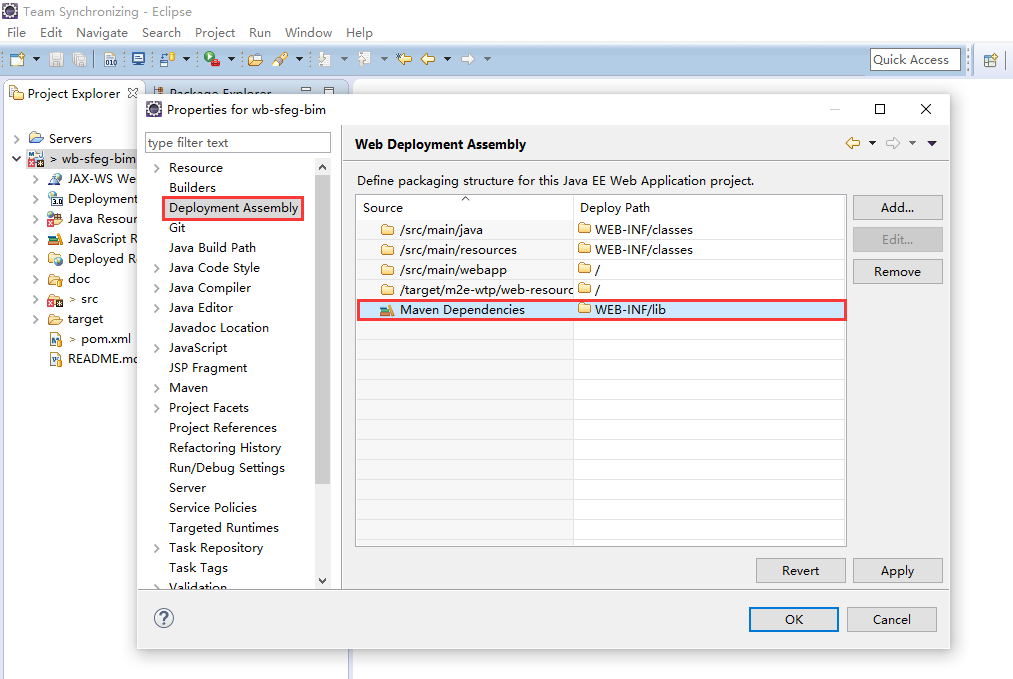Screen dimensions: 1013x679
Task: Select Java Build Path in properties list
Action: click(212, 248)
